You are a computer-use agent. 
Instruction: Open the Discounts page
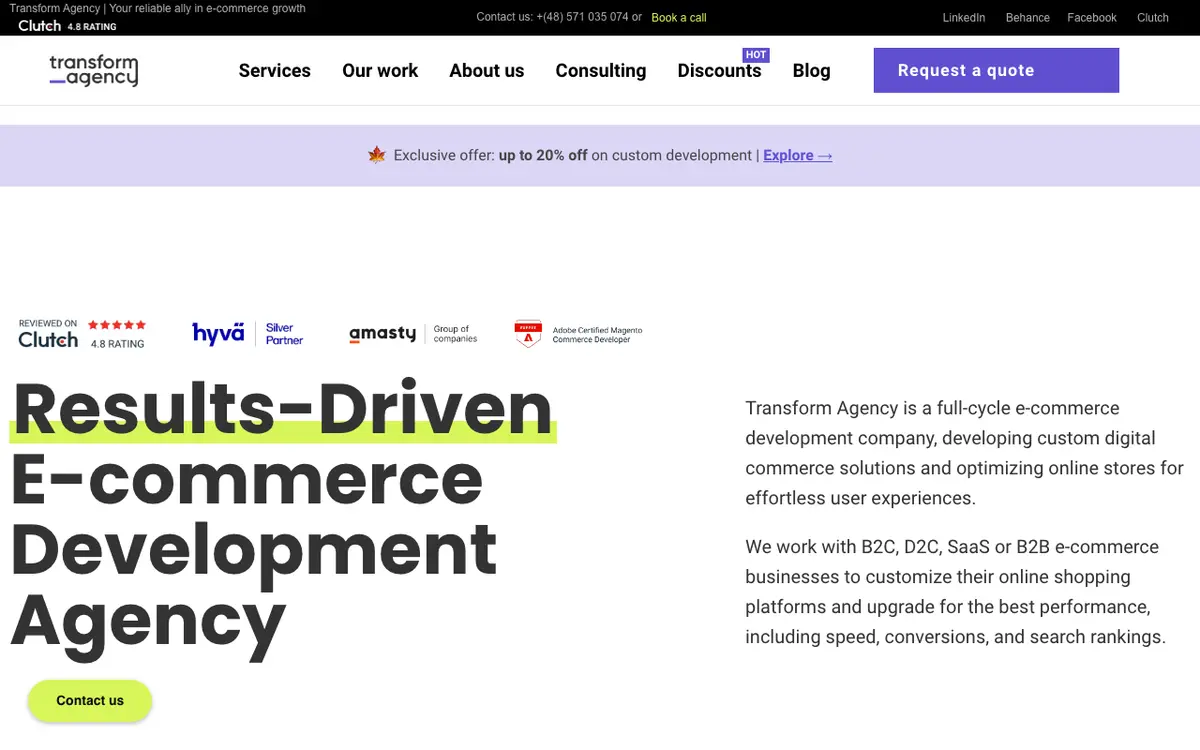720,71
